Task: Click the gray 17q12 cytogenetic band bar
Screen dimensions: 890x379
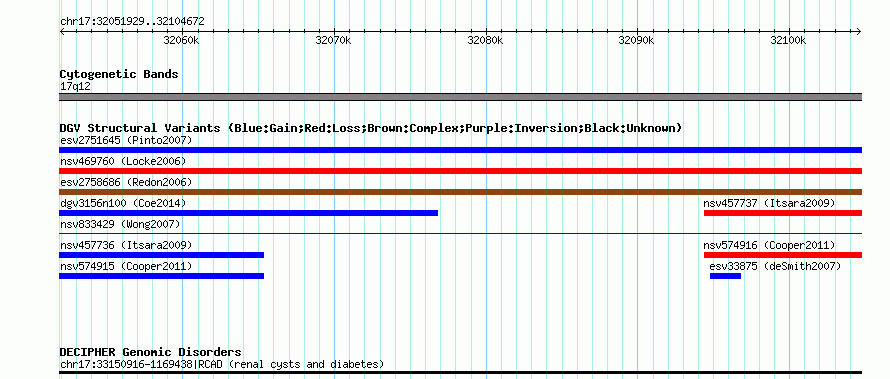Action: pyautogui.click(x=460, y=97)
